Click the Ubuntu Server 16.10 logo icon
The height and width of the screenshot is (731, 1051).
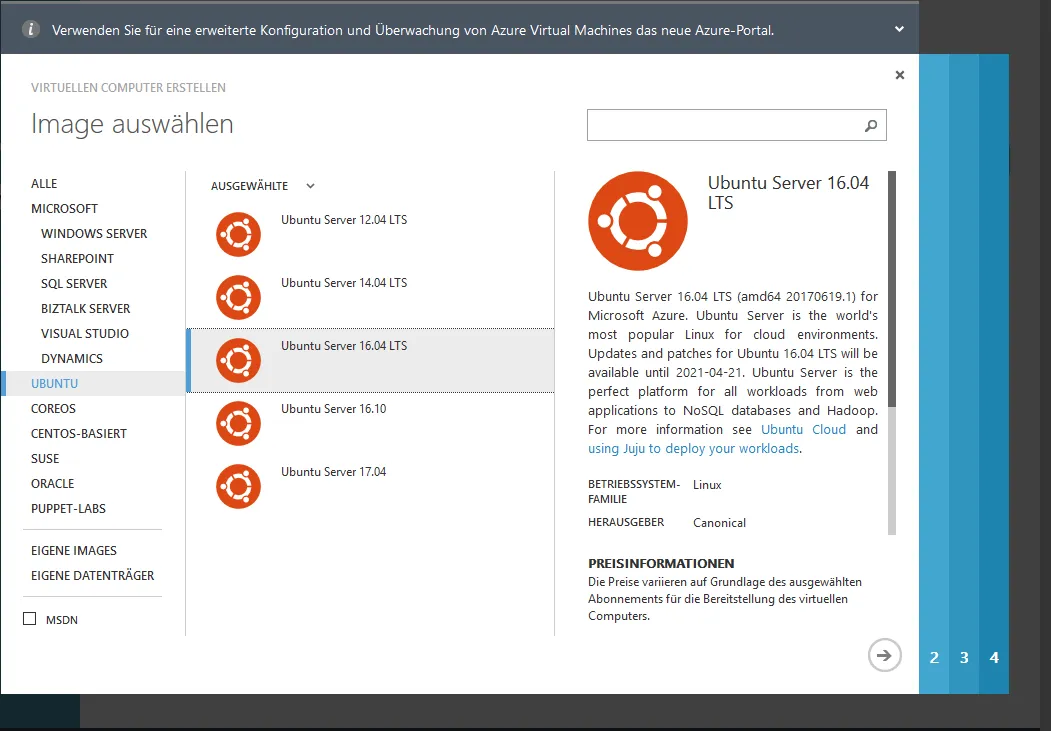click(x=238, y=423)
